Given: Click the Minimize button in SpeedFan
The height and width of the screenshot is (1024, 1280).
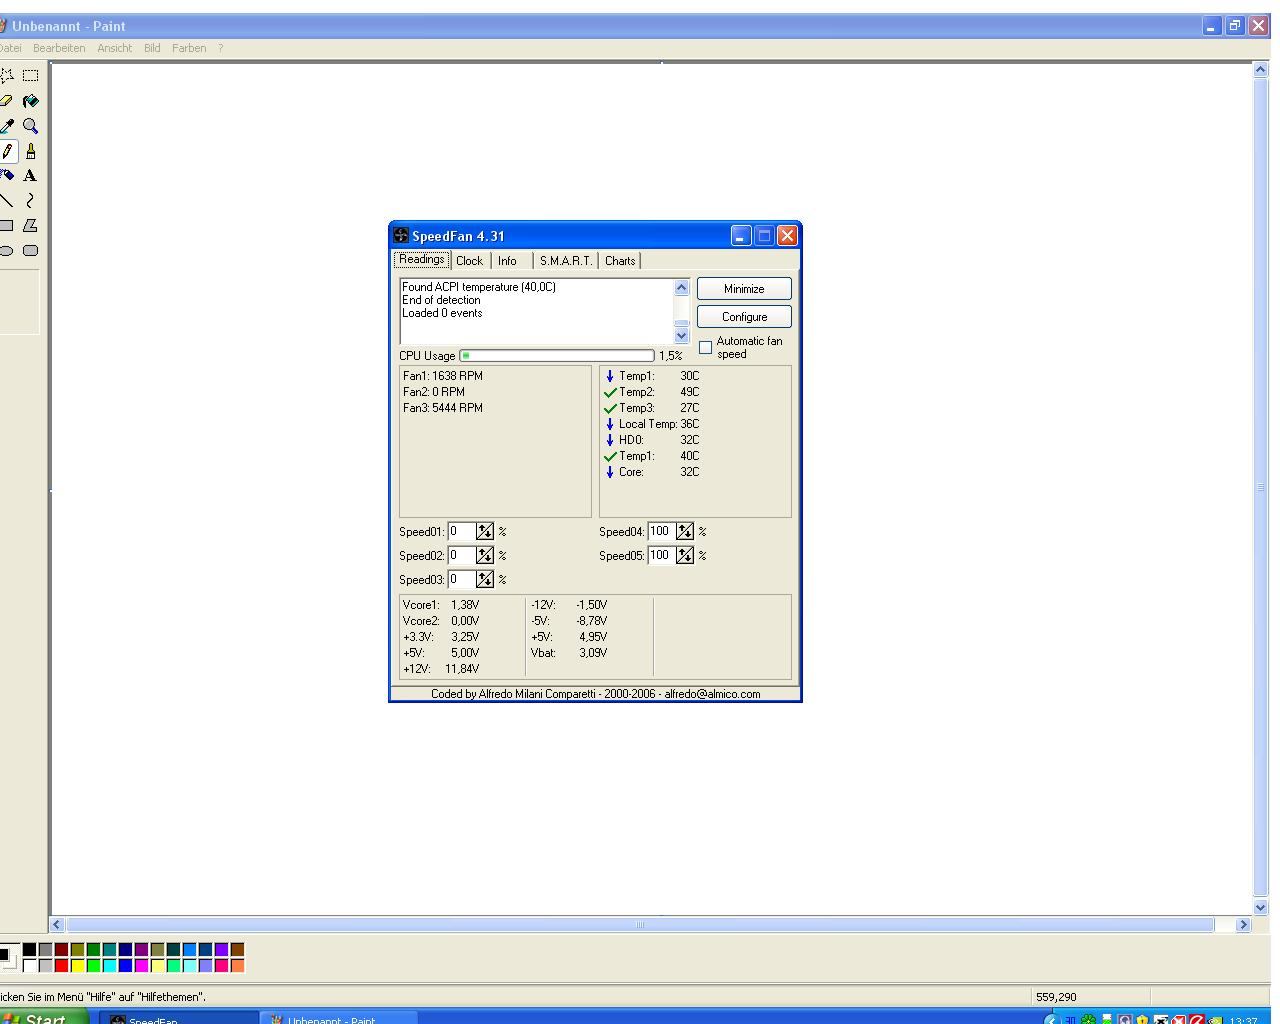Looking at the screenshot, I should point(744,288).
